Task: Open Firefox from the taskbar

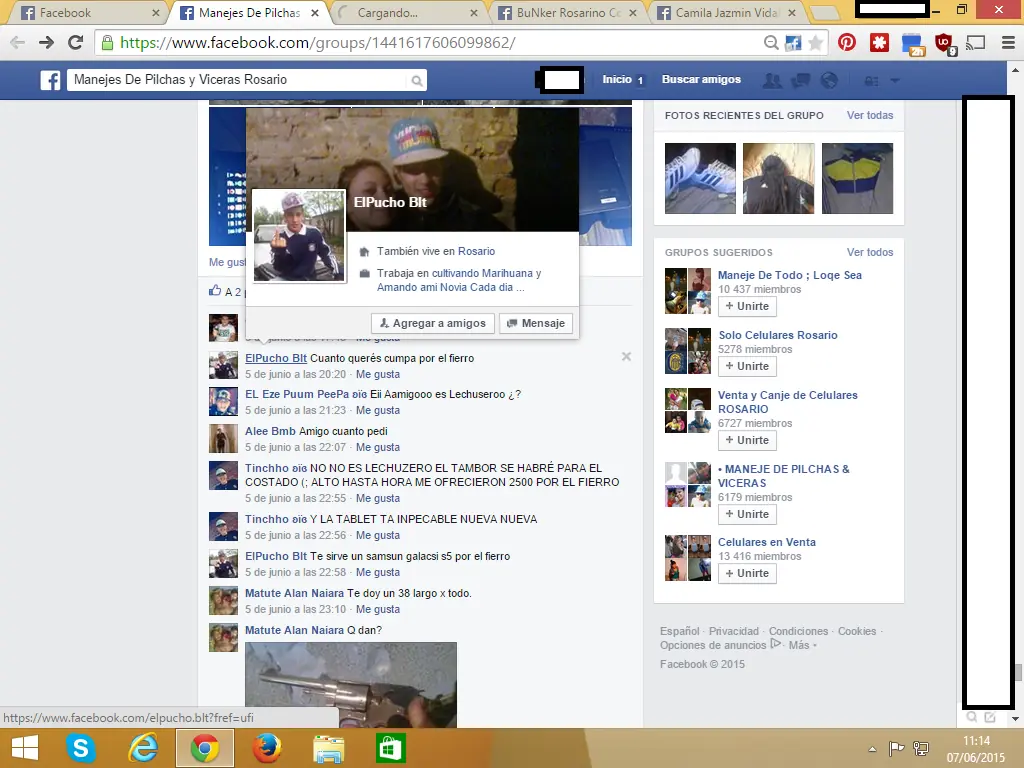Action: [266, 747]
